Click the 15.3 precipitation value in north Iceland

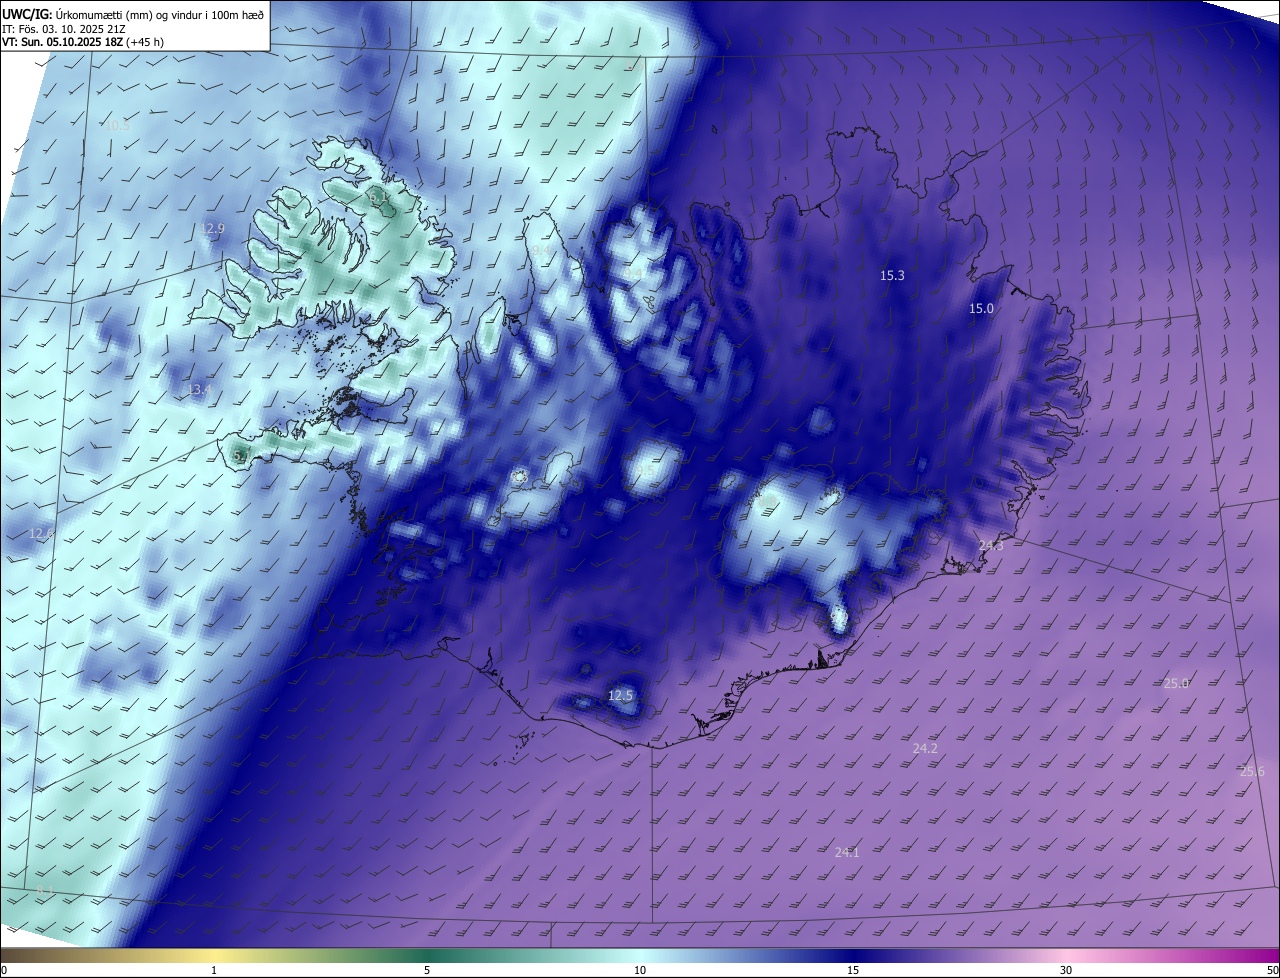pos(892,275)
